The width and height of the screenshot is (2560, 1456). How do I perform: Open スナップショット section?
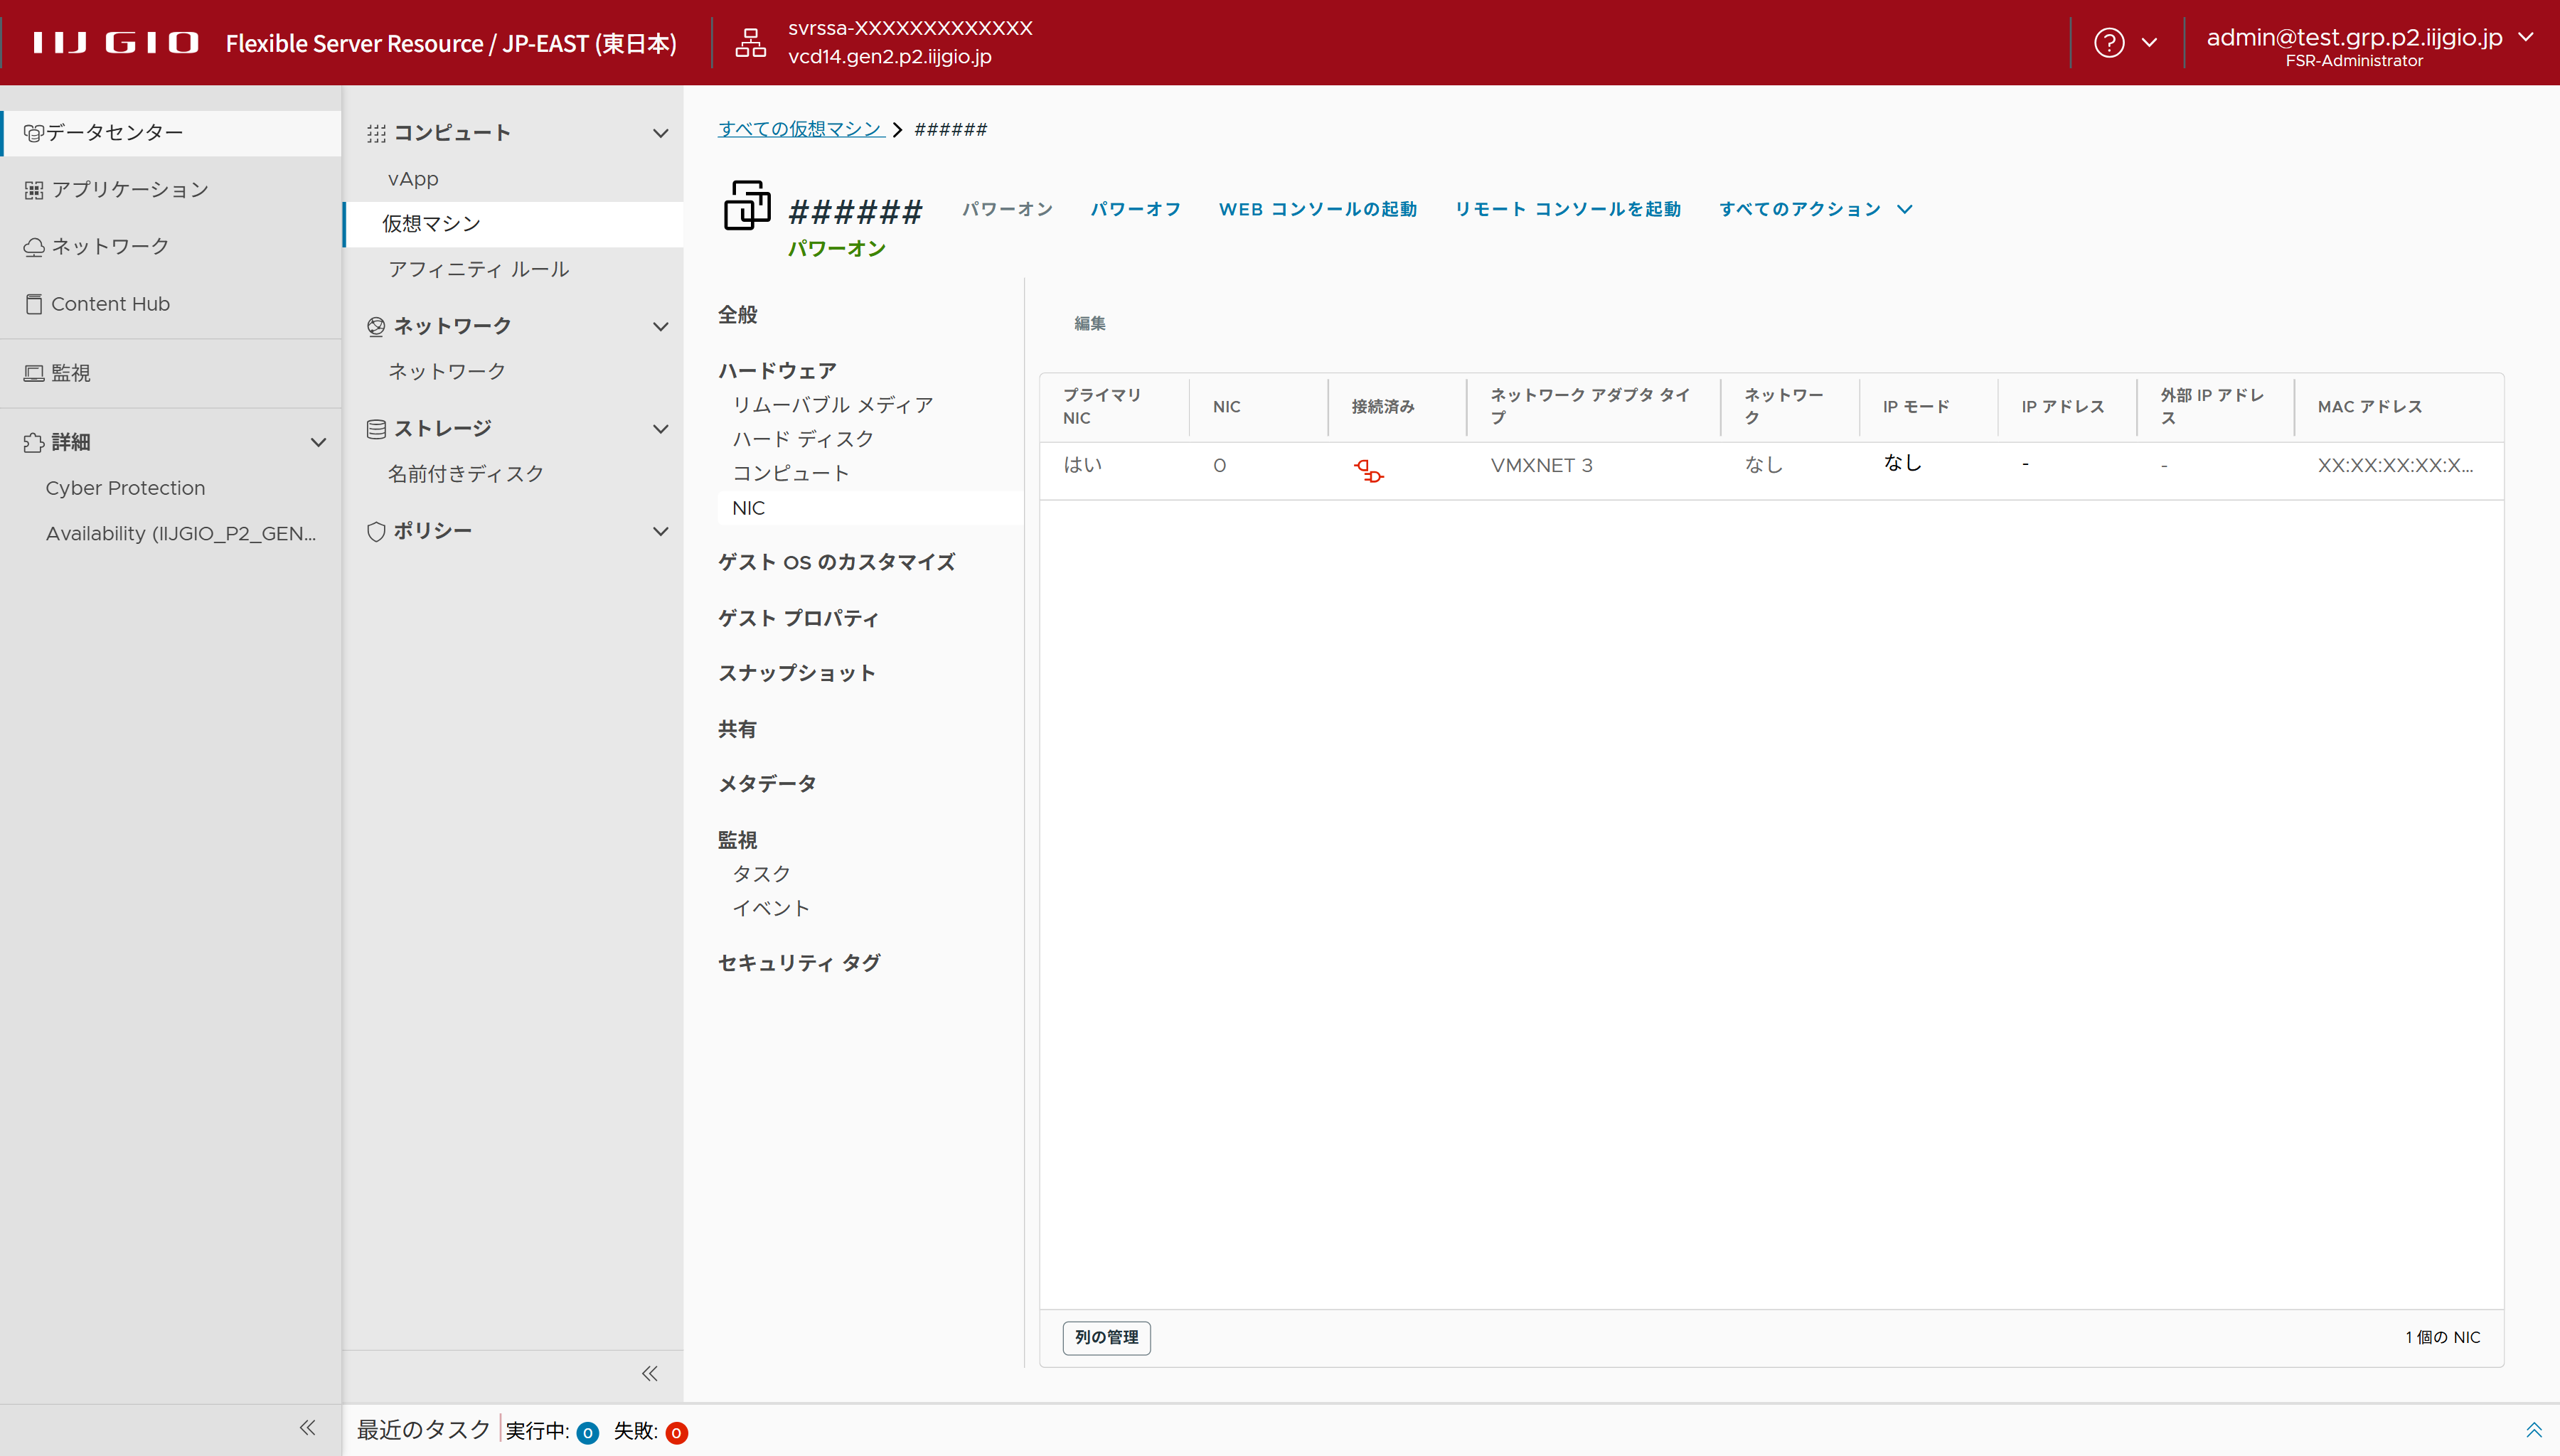[796, 673]
